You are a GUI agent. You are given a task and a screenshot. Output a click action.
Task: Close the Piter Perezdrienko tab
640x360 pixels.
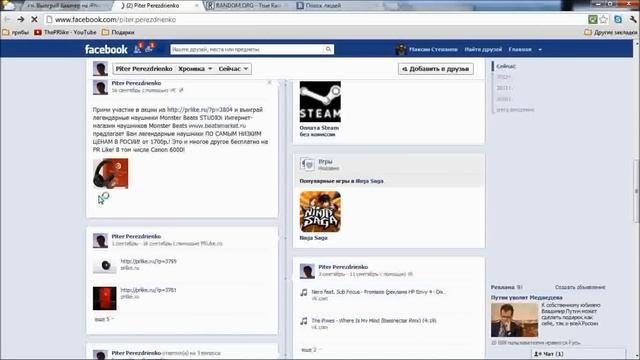point(196,6)
